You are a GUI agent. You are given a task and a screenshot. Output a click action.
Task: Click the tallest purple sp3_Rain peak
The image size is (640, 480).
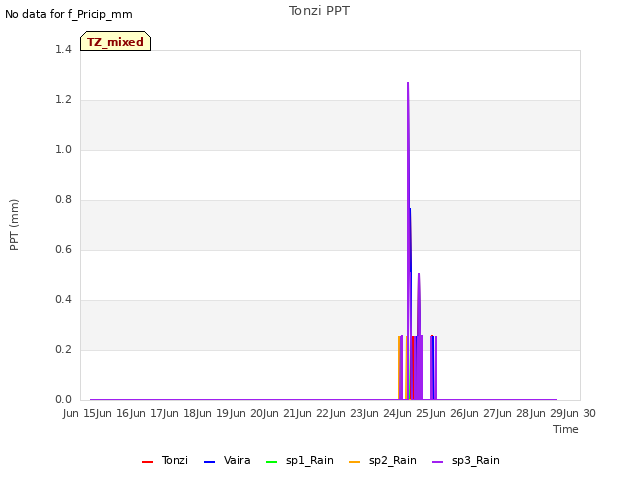[408, 83]
